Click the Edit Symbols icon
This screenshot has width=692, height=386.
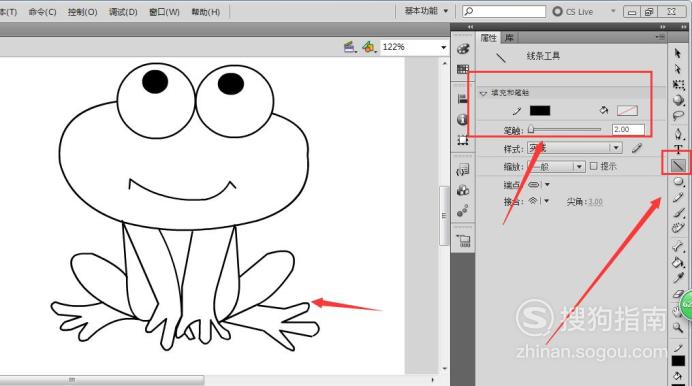(369, 47)
